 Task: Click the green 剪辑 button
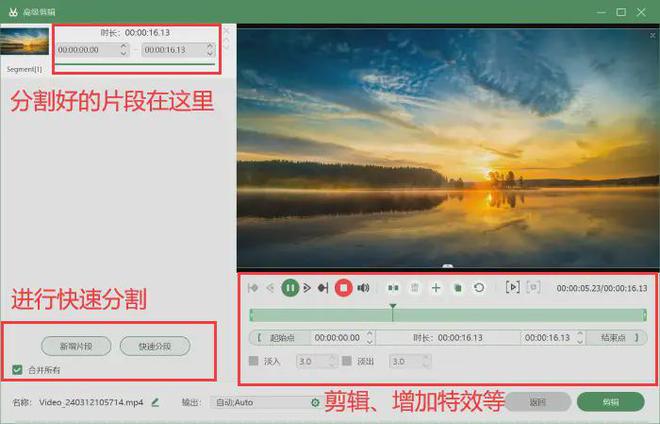pos(610,402)
